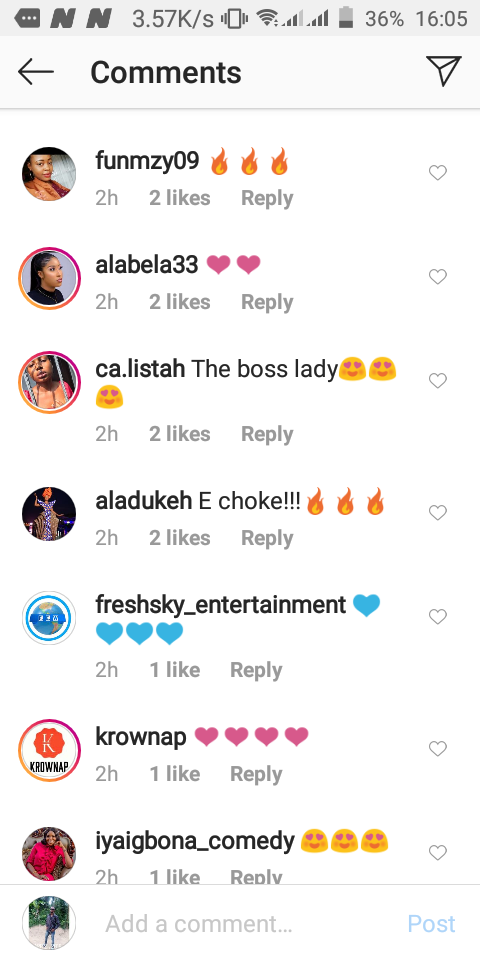Open freshsky_entertainment's globe avatar

[49, 618]
